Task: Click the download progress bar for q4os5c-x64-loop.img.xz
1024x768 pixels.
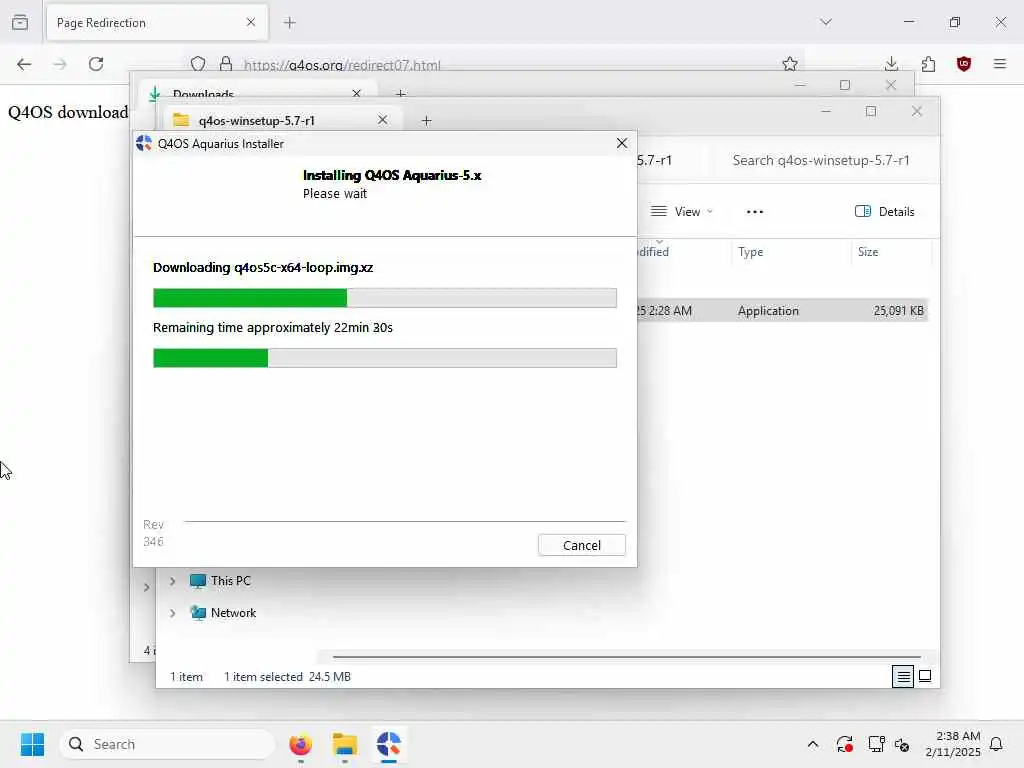Action: (385, 298)
